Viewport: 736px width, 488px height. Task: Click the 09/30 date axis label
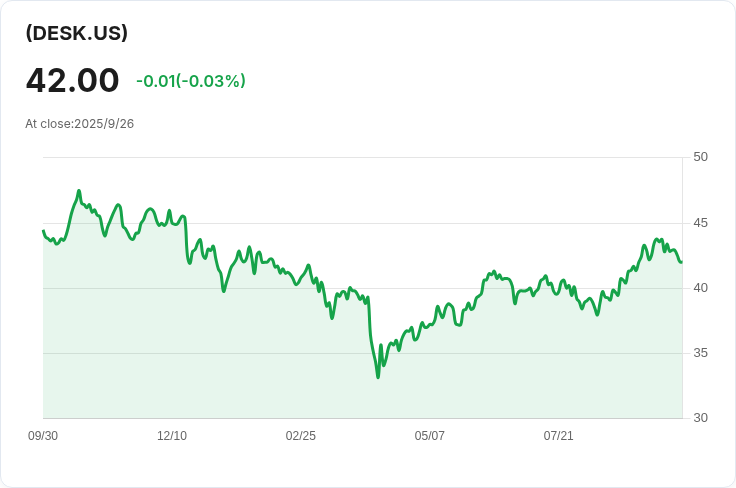point(43,436)
